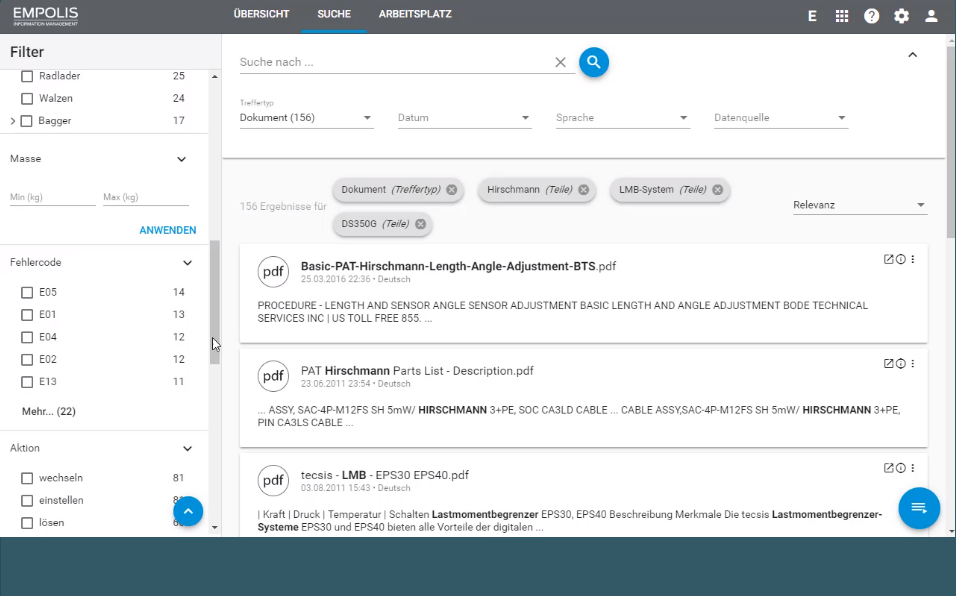The width and height of the screenshot is (956, 596).
Task: Open tecsis - LMB - EPS30 EPS40.pdf
Action: click(385, 475)
